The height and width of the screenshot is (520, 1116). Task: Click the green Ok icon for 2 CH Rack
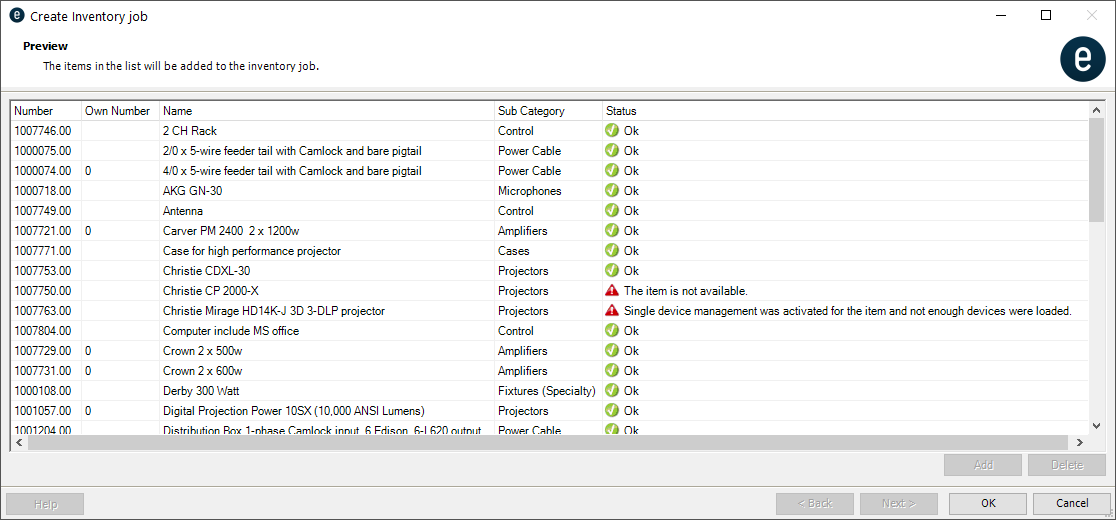pos(612,131)
